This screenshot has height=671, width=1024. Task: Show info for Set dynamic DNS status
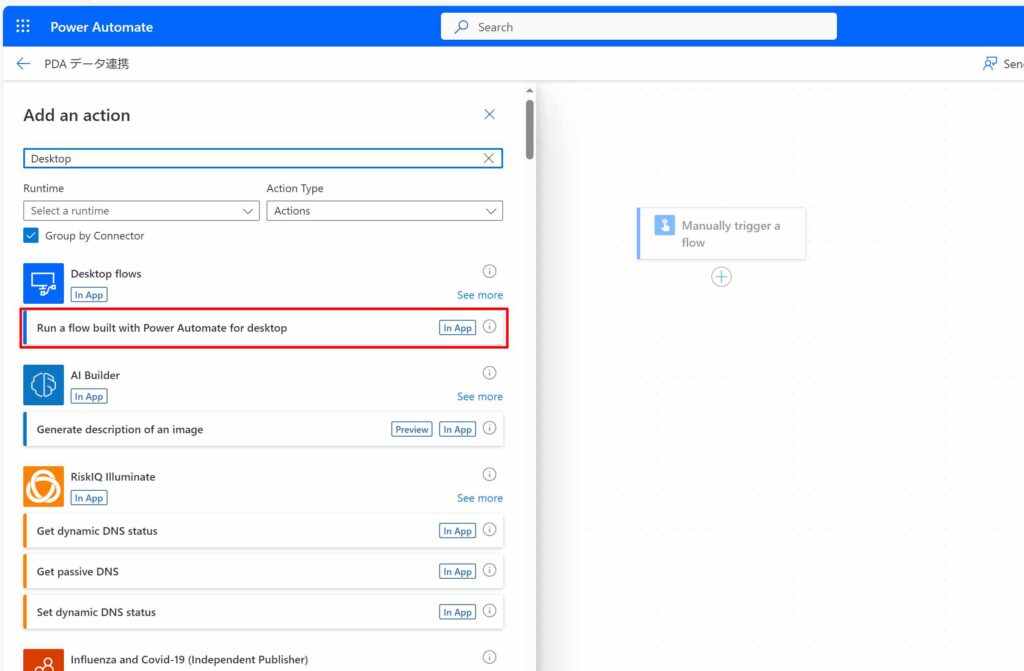489,611
